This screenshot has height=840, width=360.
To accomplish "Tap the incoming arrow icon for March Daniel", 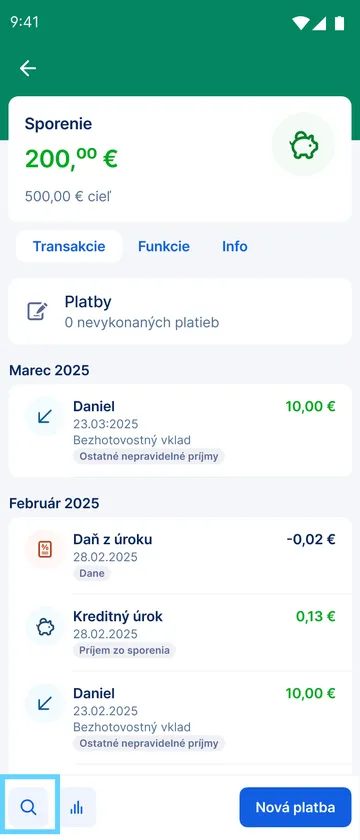I will coord(44,416).
